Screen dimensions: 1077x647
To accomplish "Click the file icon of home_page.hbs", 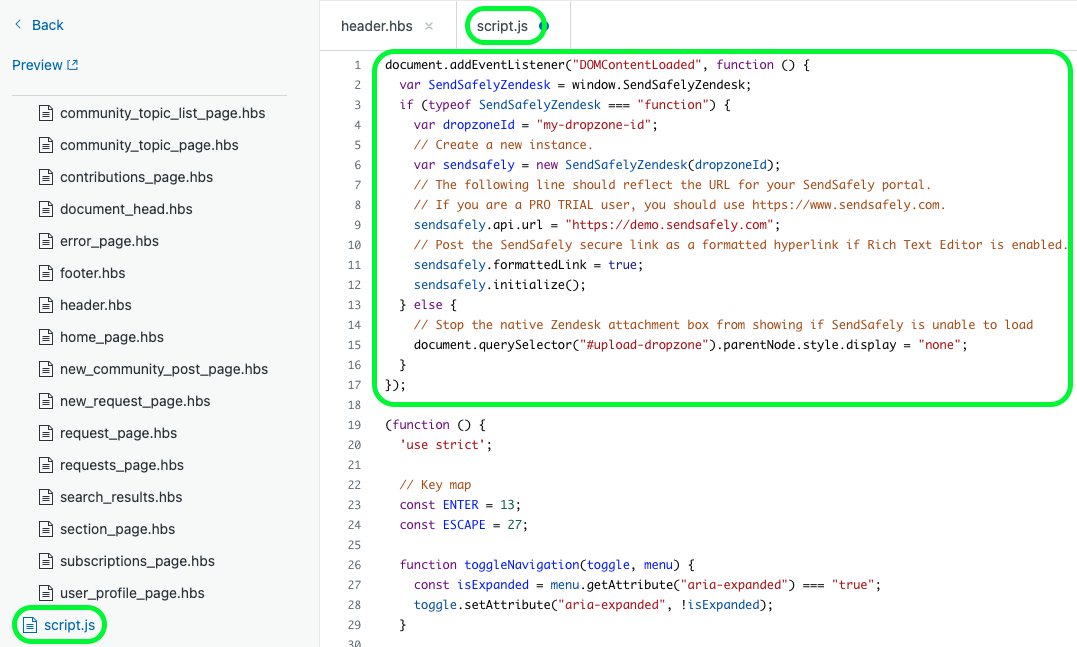I will [x=46, y=337].
